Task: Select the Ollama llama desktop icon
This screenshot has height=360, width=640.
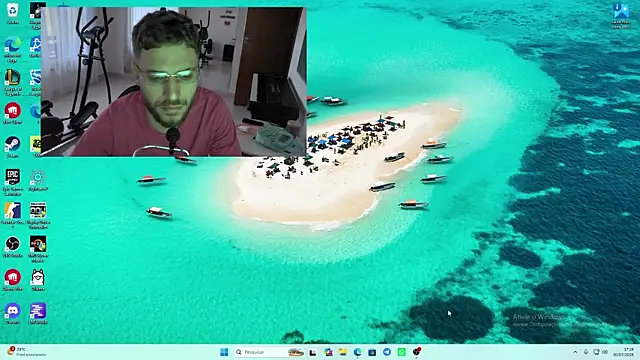Action: tap(38, 280)
